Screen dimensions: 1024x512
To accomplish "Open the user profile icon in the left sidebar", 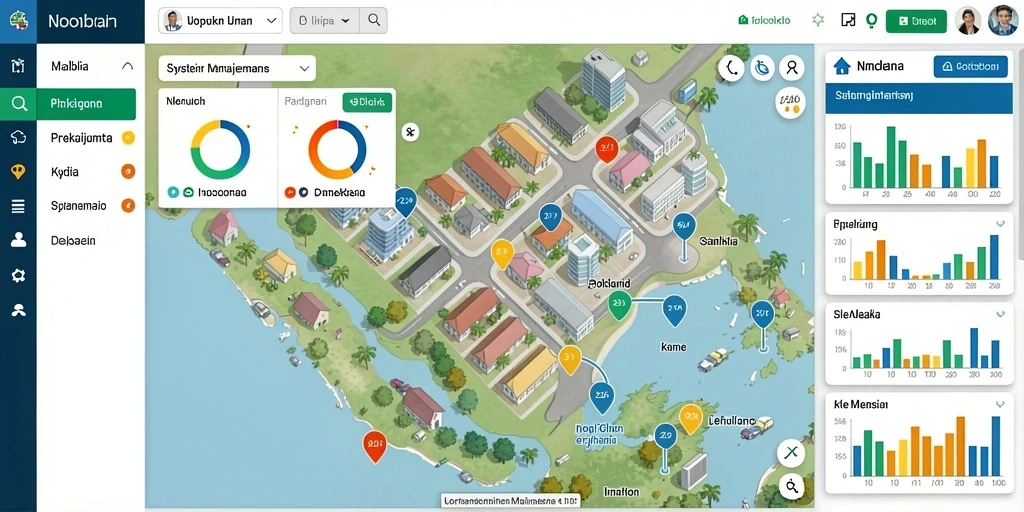I will tap(18, 240).
